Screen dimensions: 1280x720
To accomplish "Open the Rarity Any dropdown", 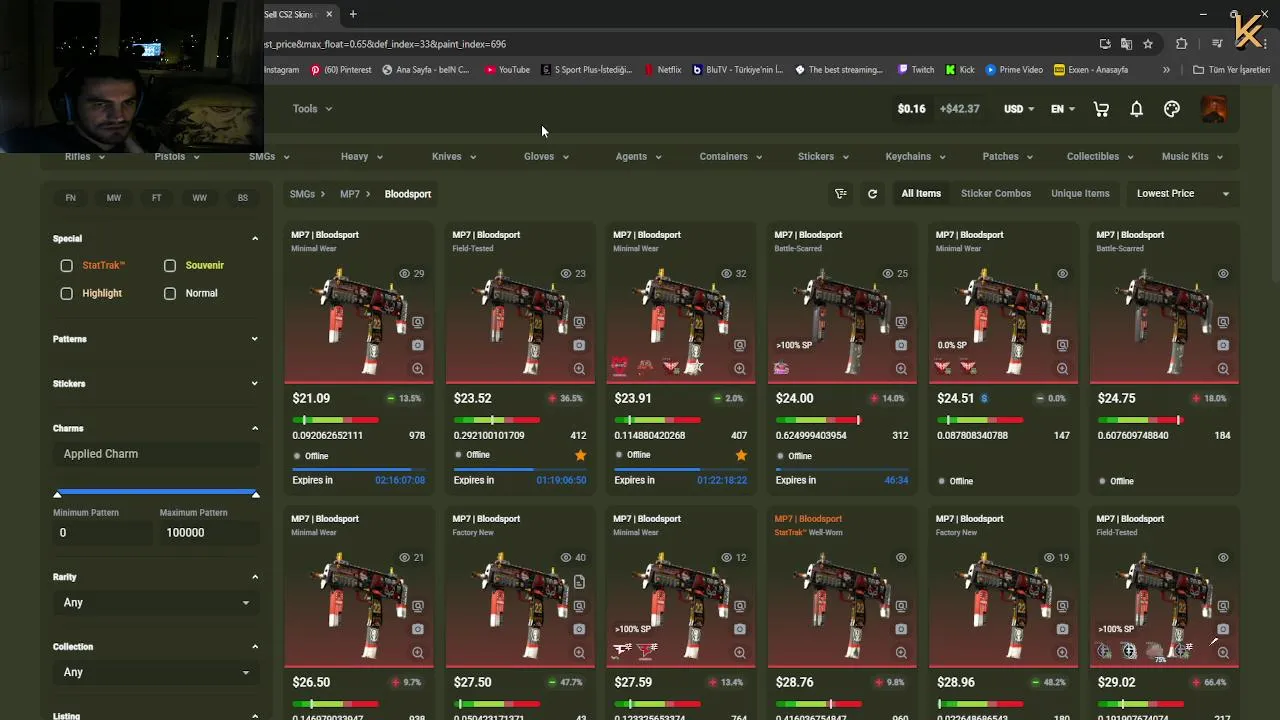I will [x=156, y=603].
